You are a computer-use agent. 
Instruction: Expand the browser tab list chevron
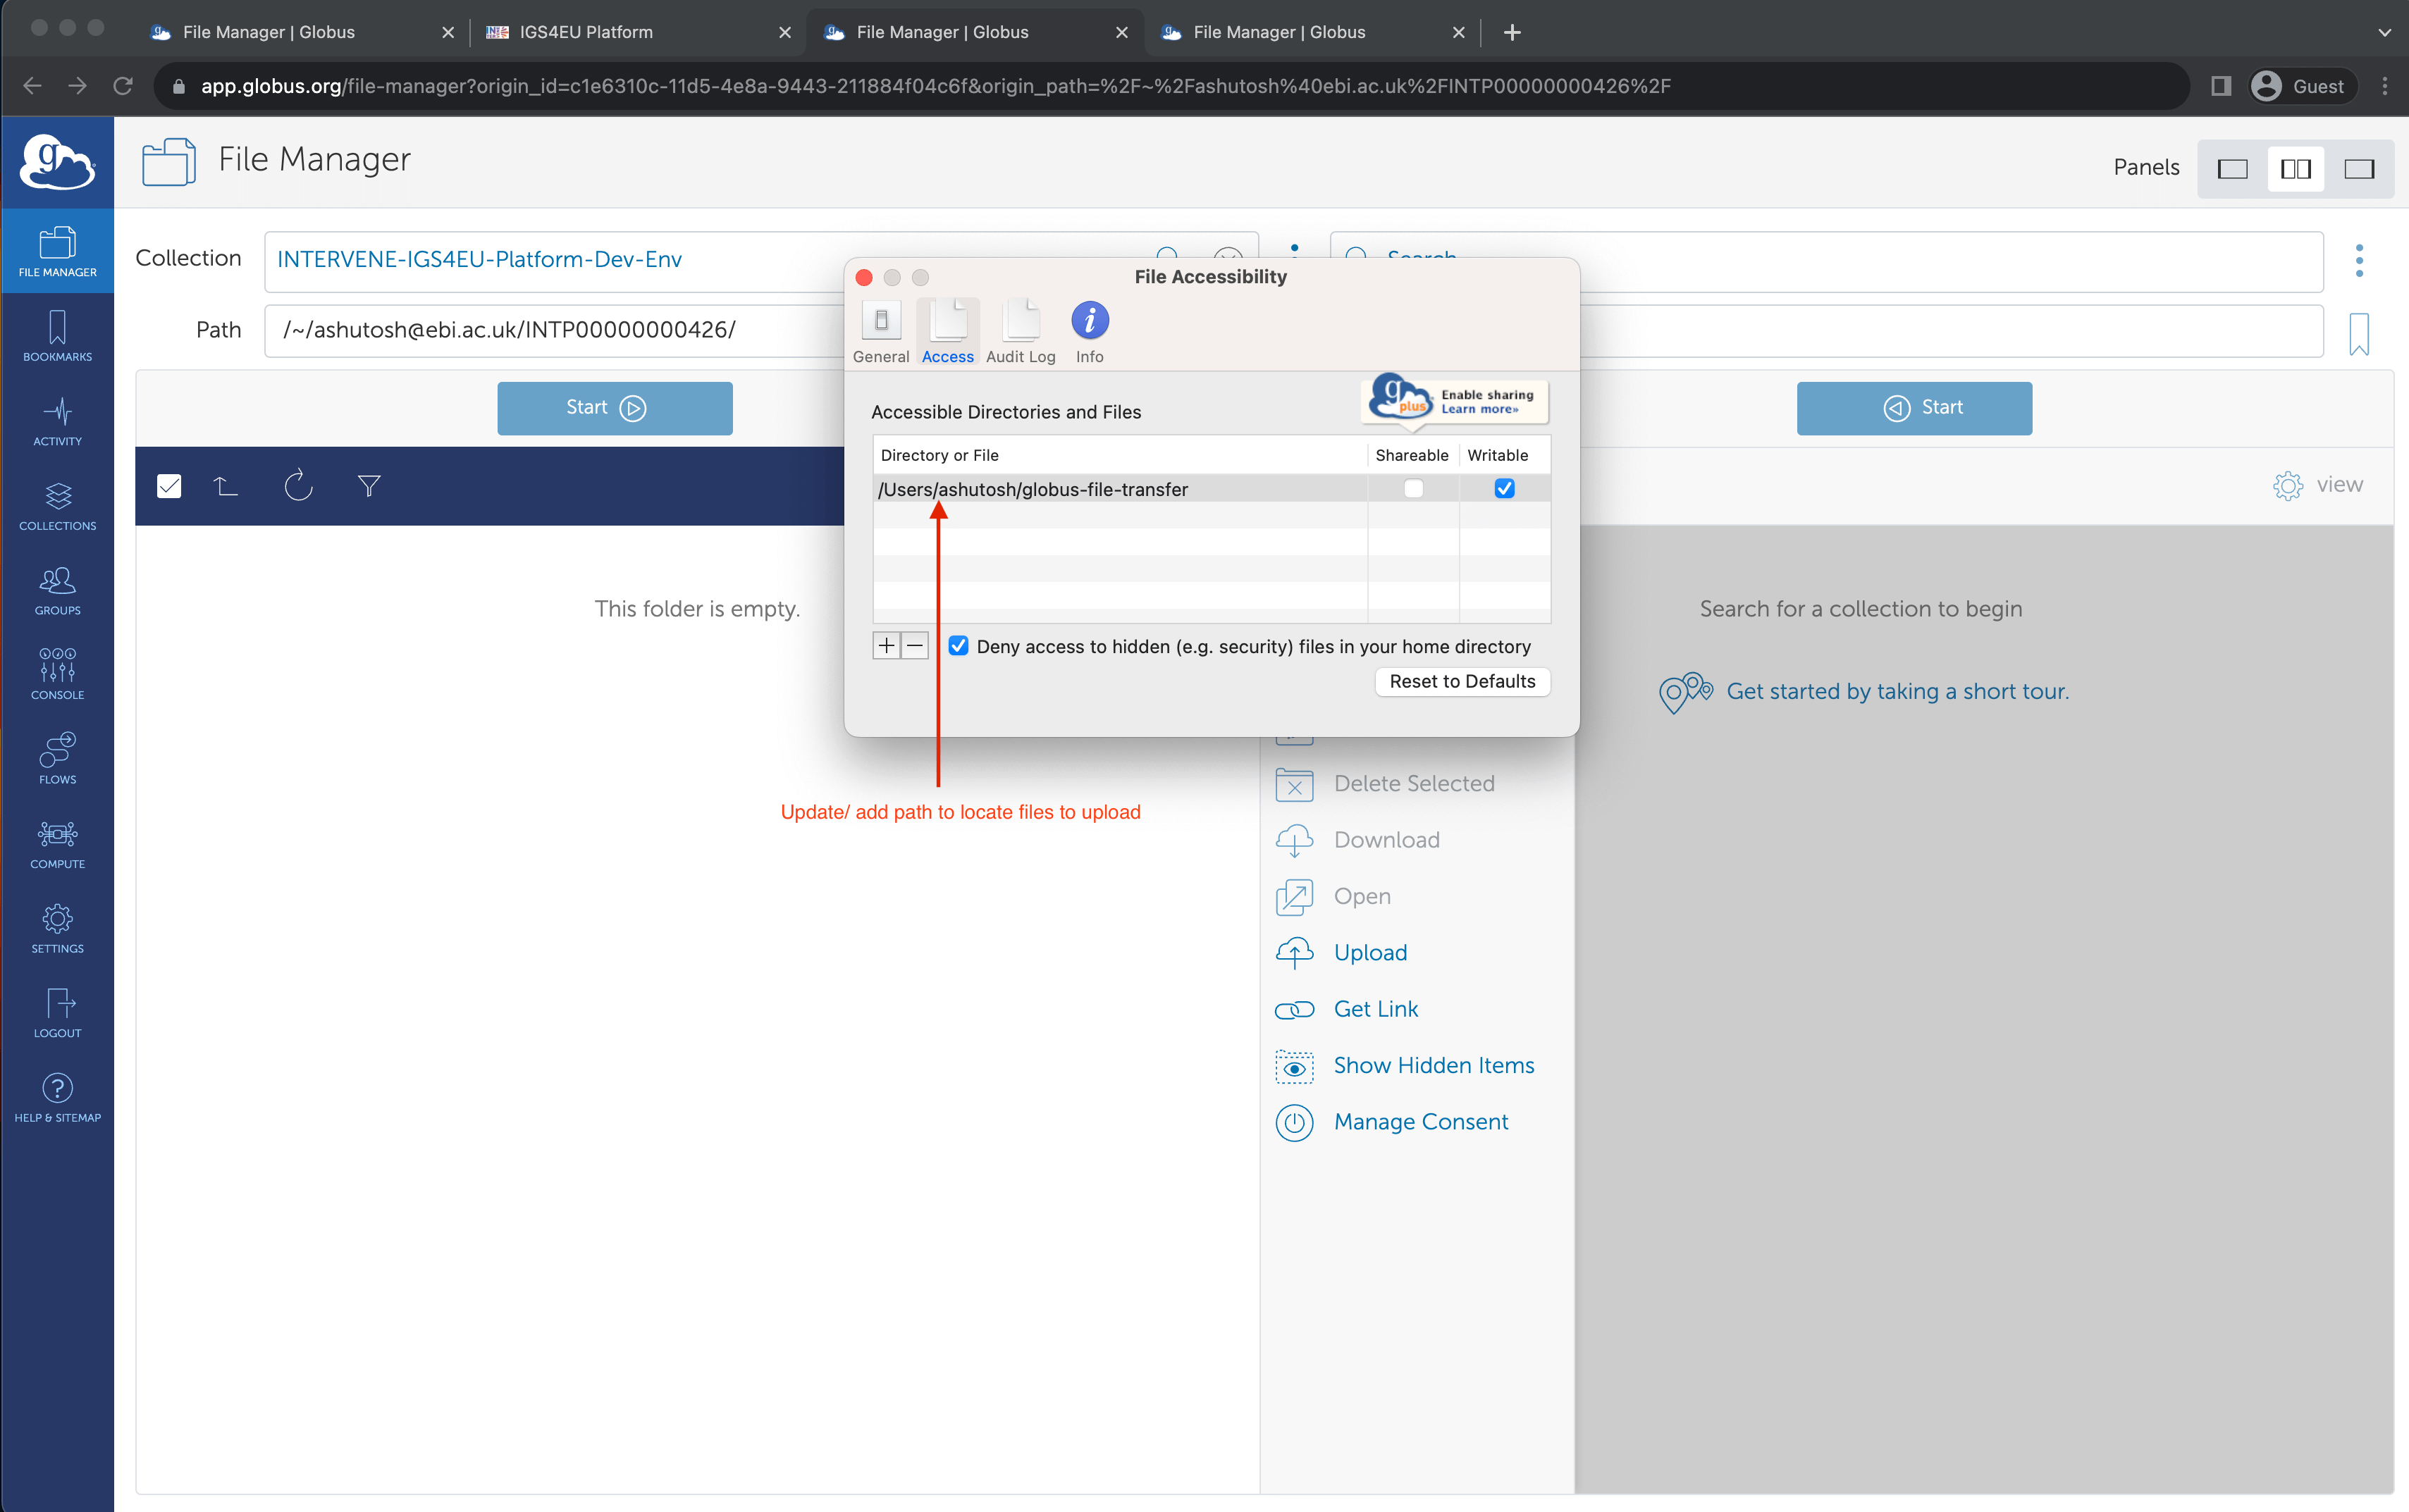[2384, 32]
